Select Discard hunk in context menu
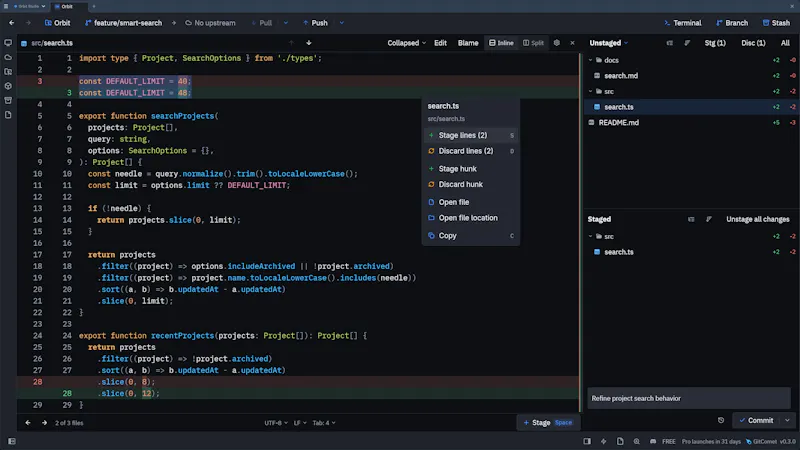 click(x=470, y=184)
